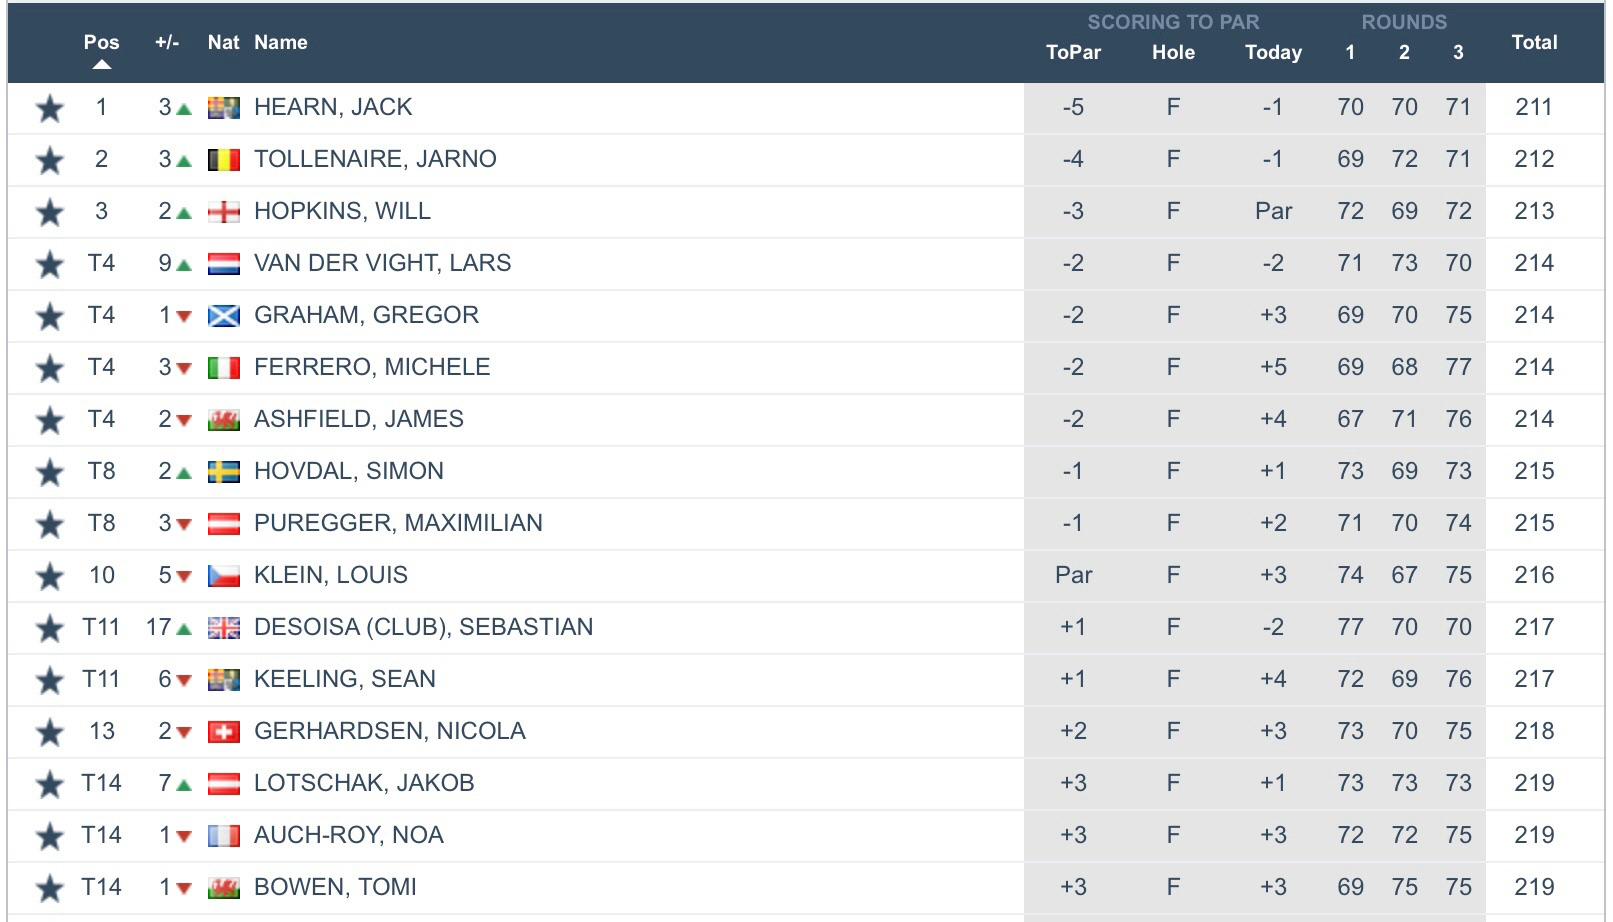
Task: Sort leaderboard by Pos column
Action: pos(101,43)
